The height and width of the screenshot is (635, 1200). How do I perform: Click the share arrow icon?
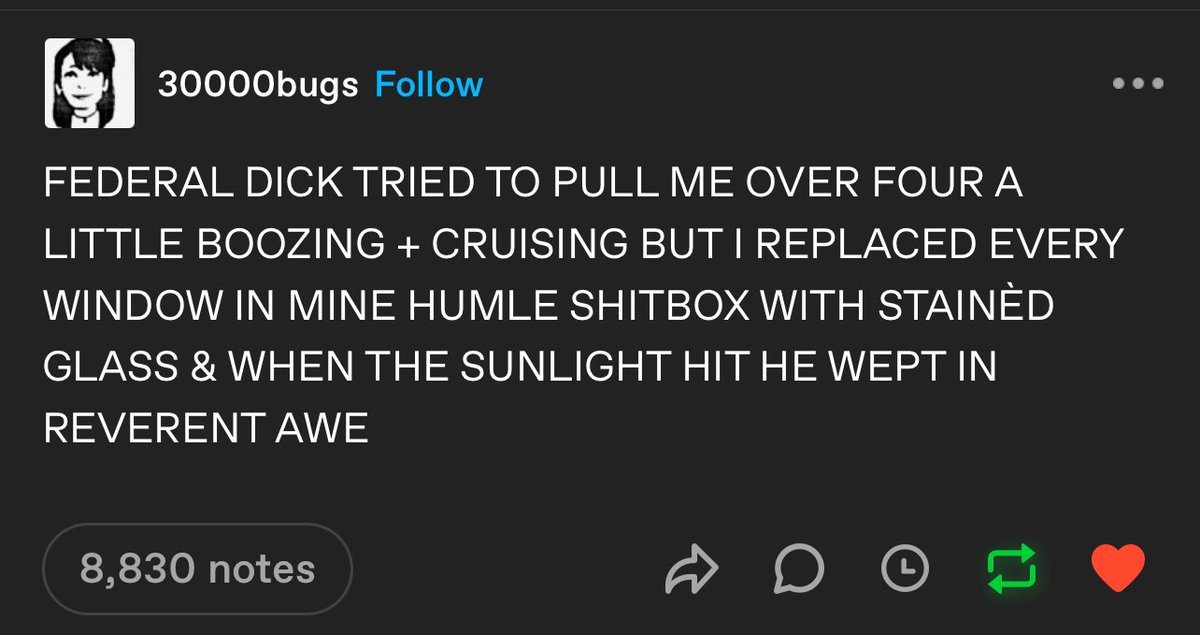[x=692, y=569]
